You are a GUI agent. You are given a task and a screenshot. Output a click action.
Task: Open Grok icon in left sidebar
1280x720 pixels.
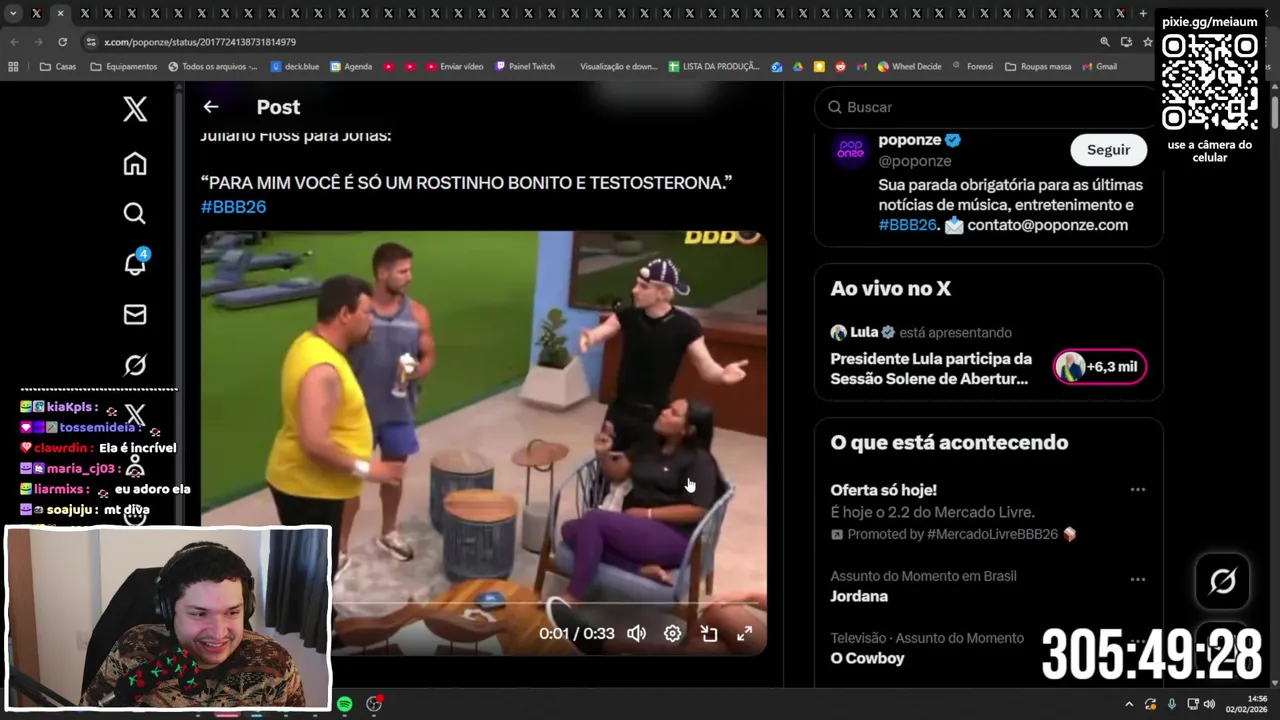[x=135, y=365]
